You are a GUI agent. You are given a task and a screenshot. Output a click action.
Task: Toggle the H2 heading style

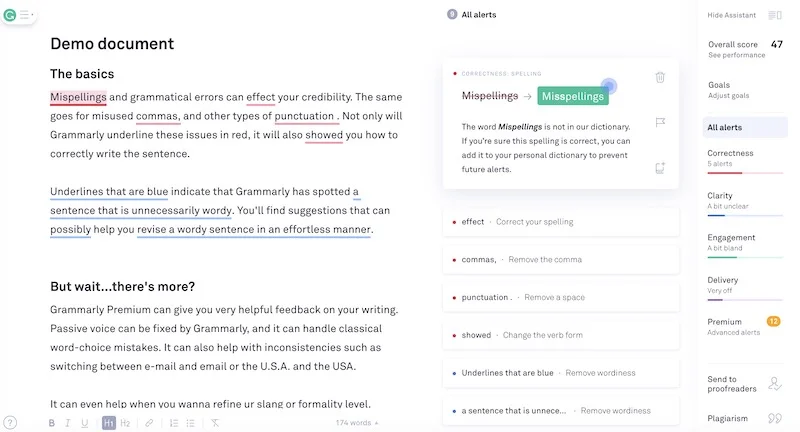[125, 423]
